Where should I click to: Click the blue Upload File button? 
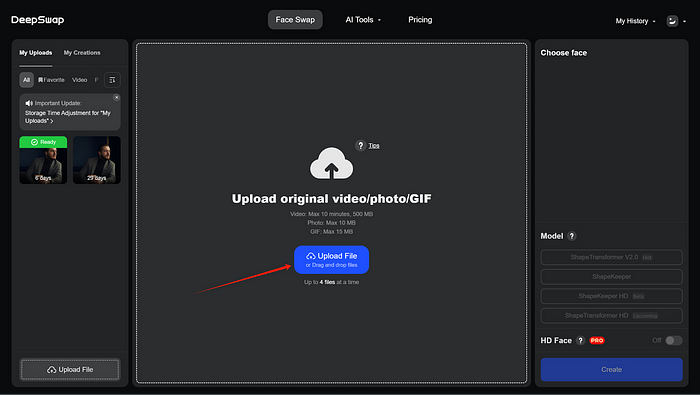331,260
